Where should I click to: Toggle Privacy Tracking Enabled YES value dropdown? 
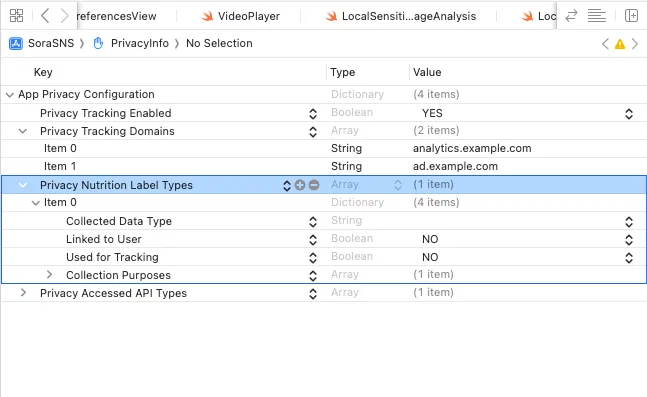tap(629, 113)
